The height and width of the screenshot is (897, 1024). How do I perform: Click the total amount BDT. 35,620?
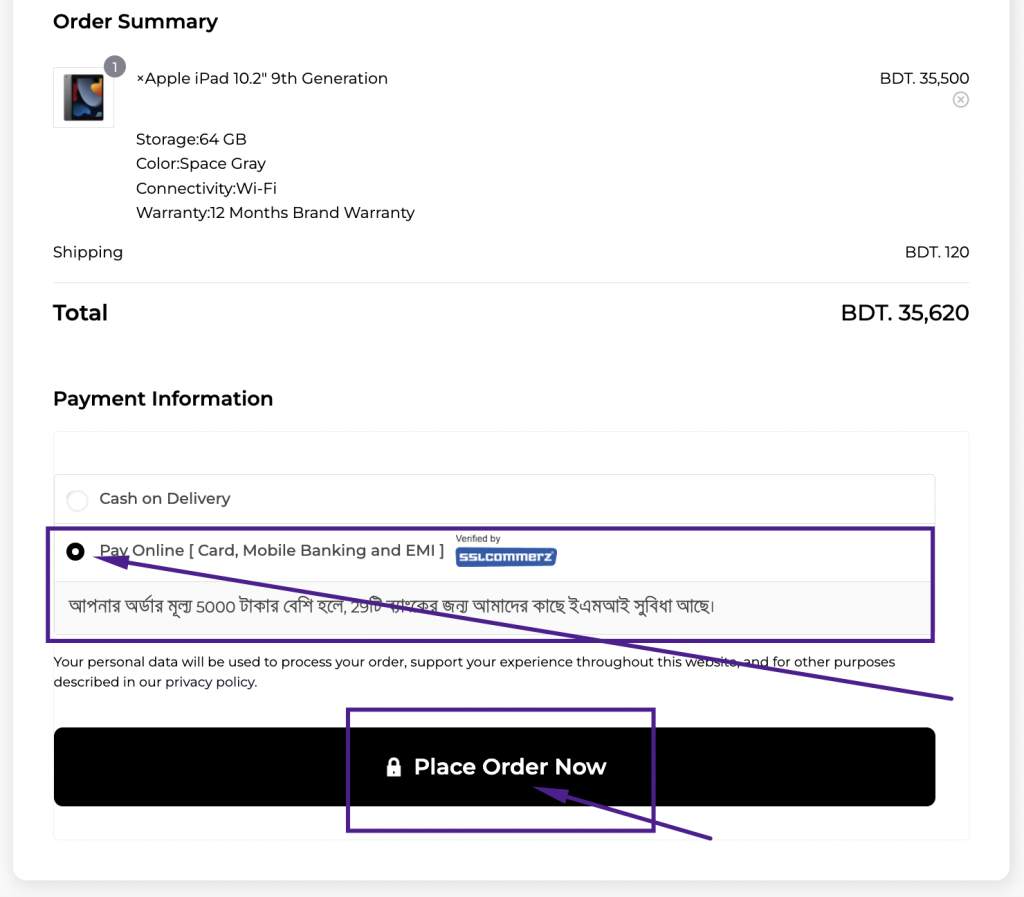coord(904,313)
